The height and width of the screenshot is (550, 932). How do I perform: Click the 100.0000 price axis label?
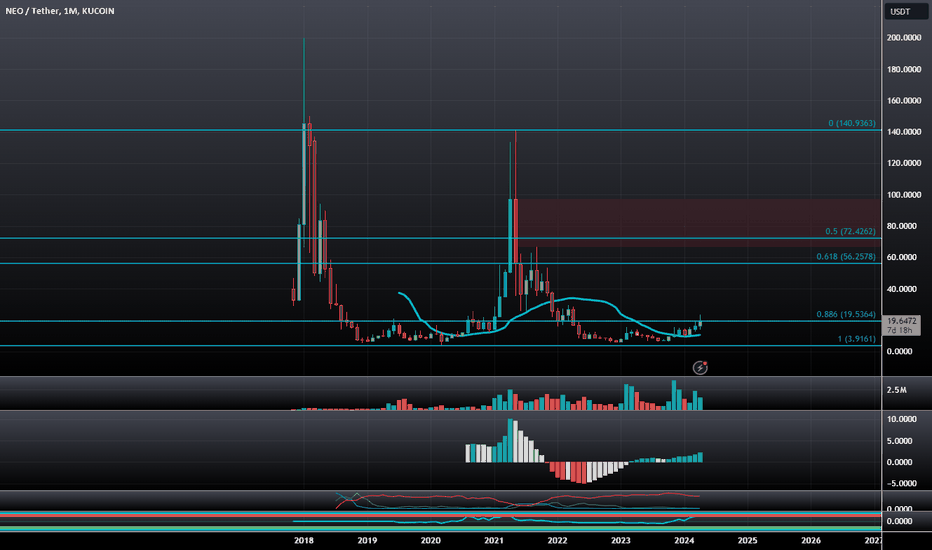(x=903, y=194)
